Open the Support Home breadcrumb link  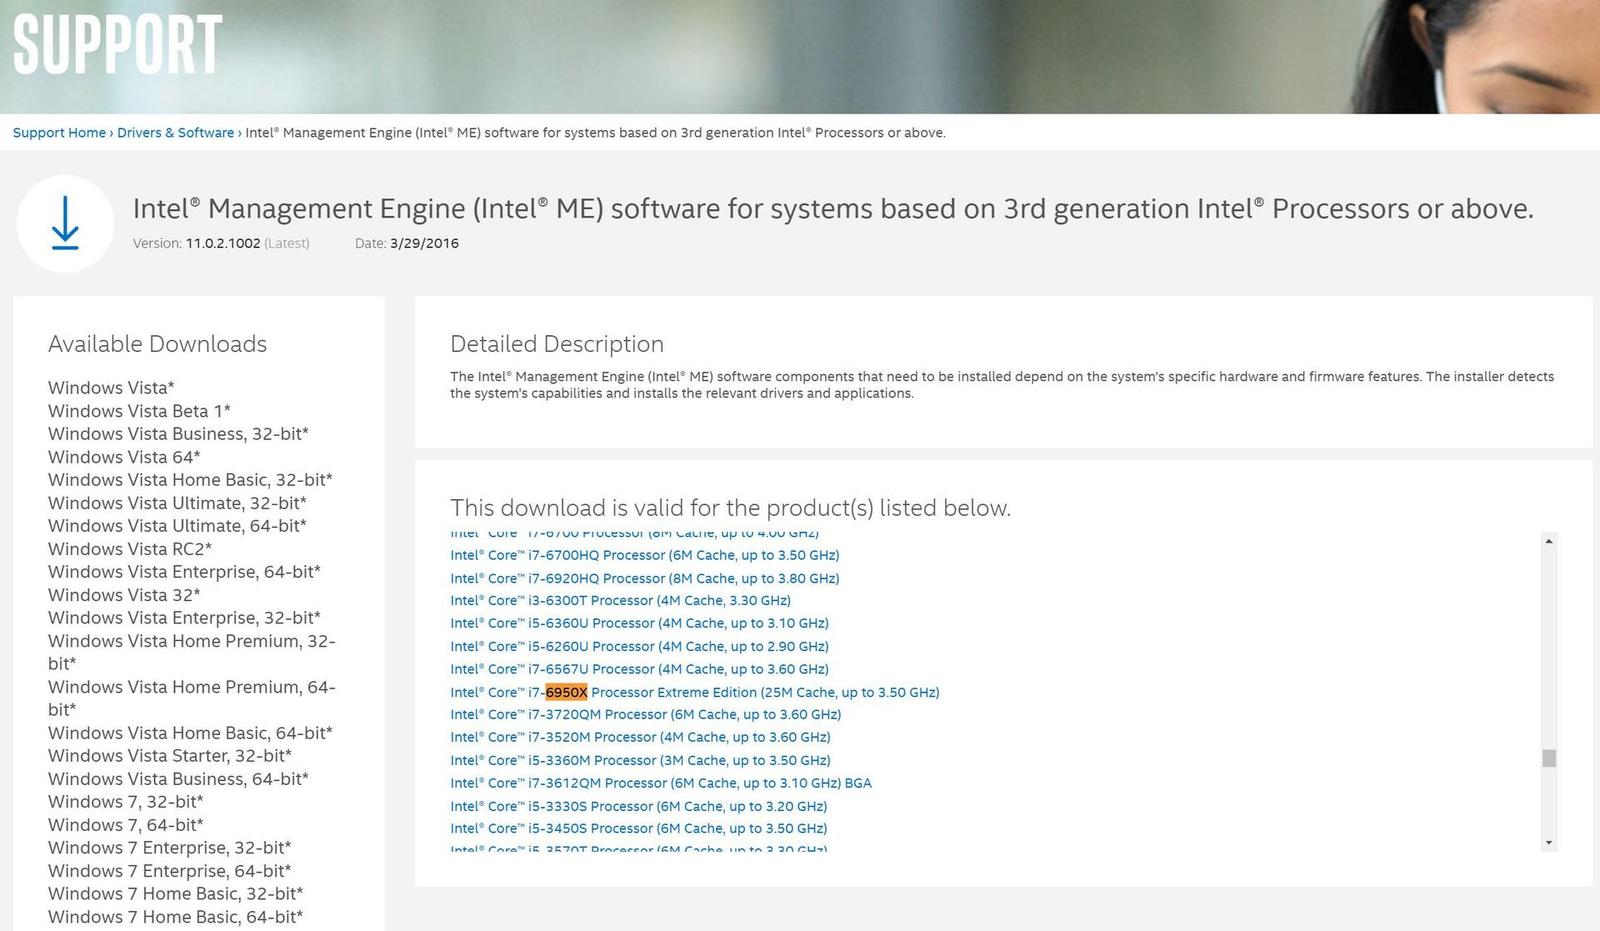[58, 132]
